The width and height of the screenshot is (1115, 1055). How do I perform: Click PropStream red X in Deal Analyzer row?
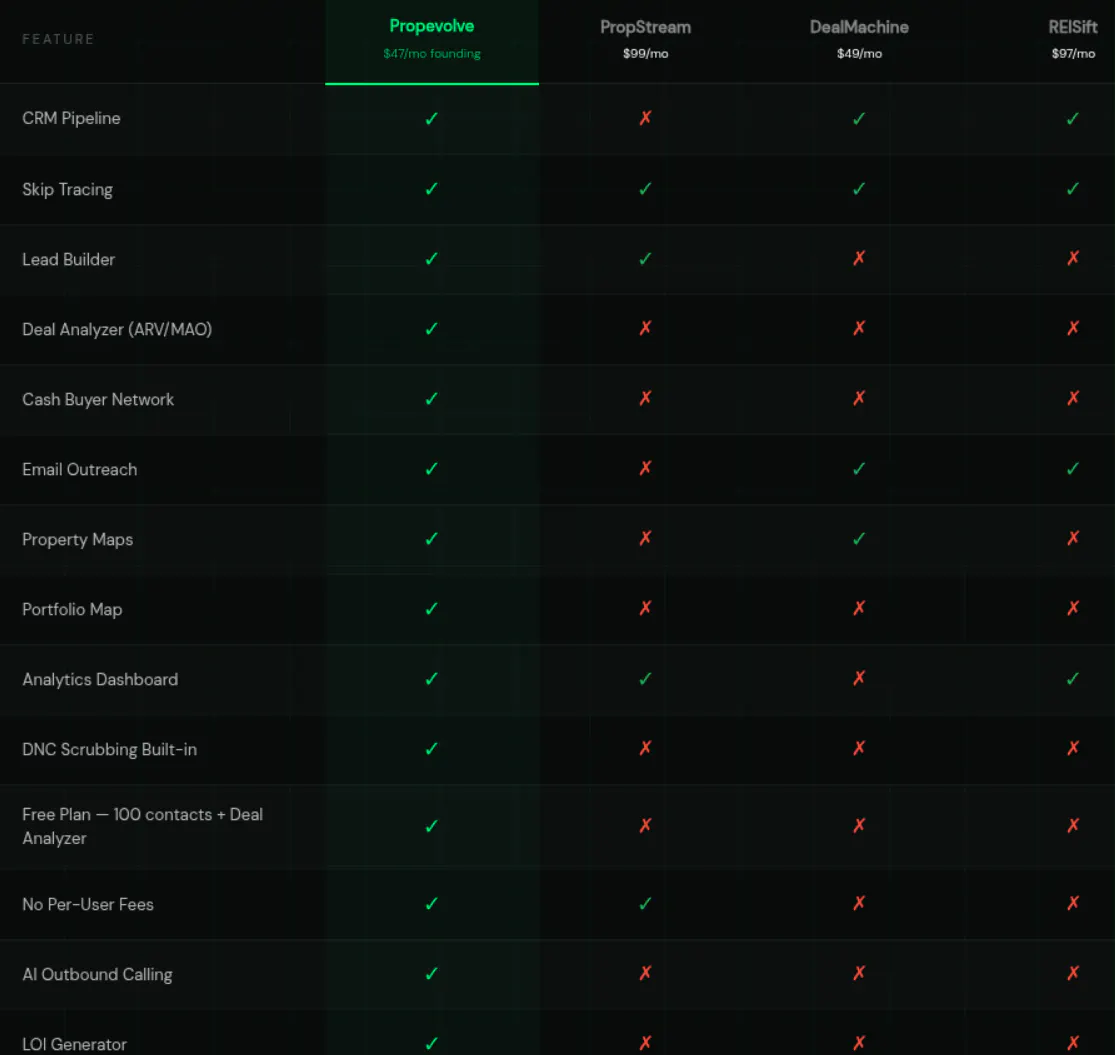pos(645,328)
